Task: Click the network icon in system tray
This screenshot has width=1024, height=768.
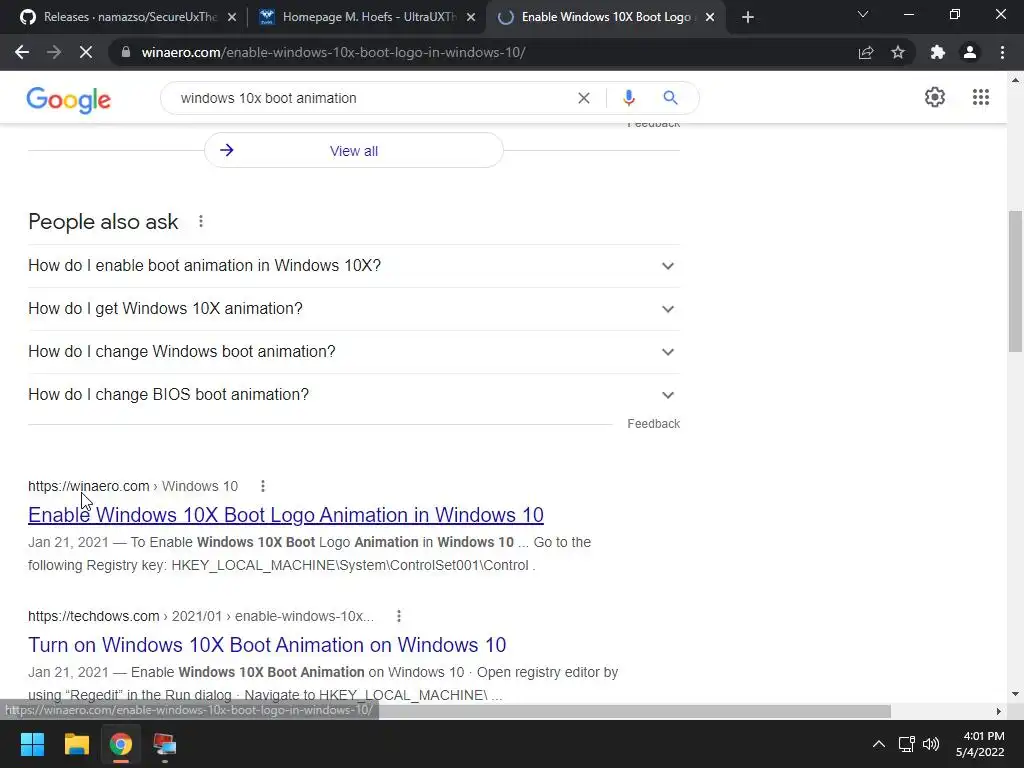Action: point(906,744)
